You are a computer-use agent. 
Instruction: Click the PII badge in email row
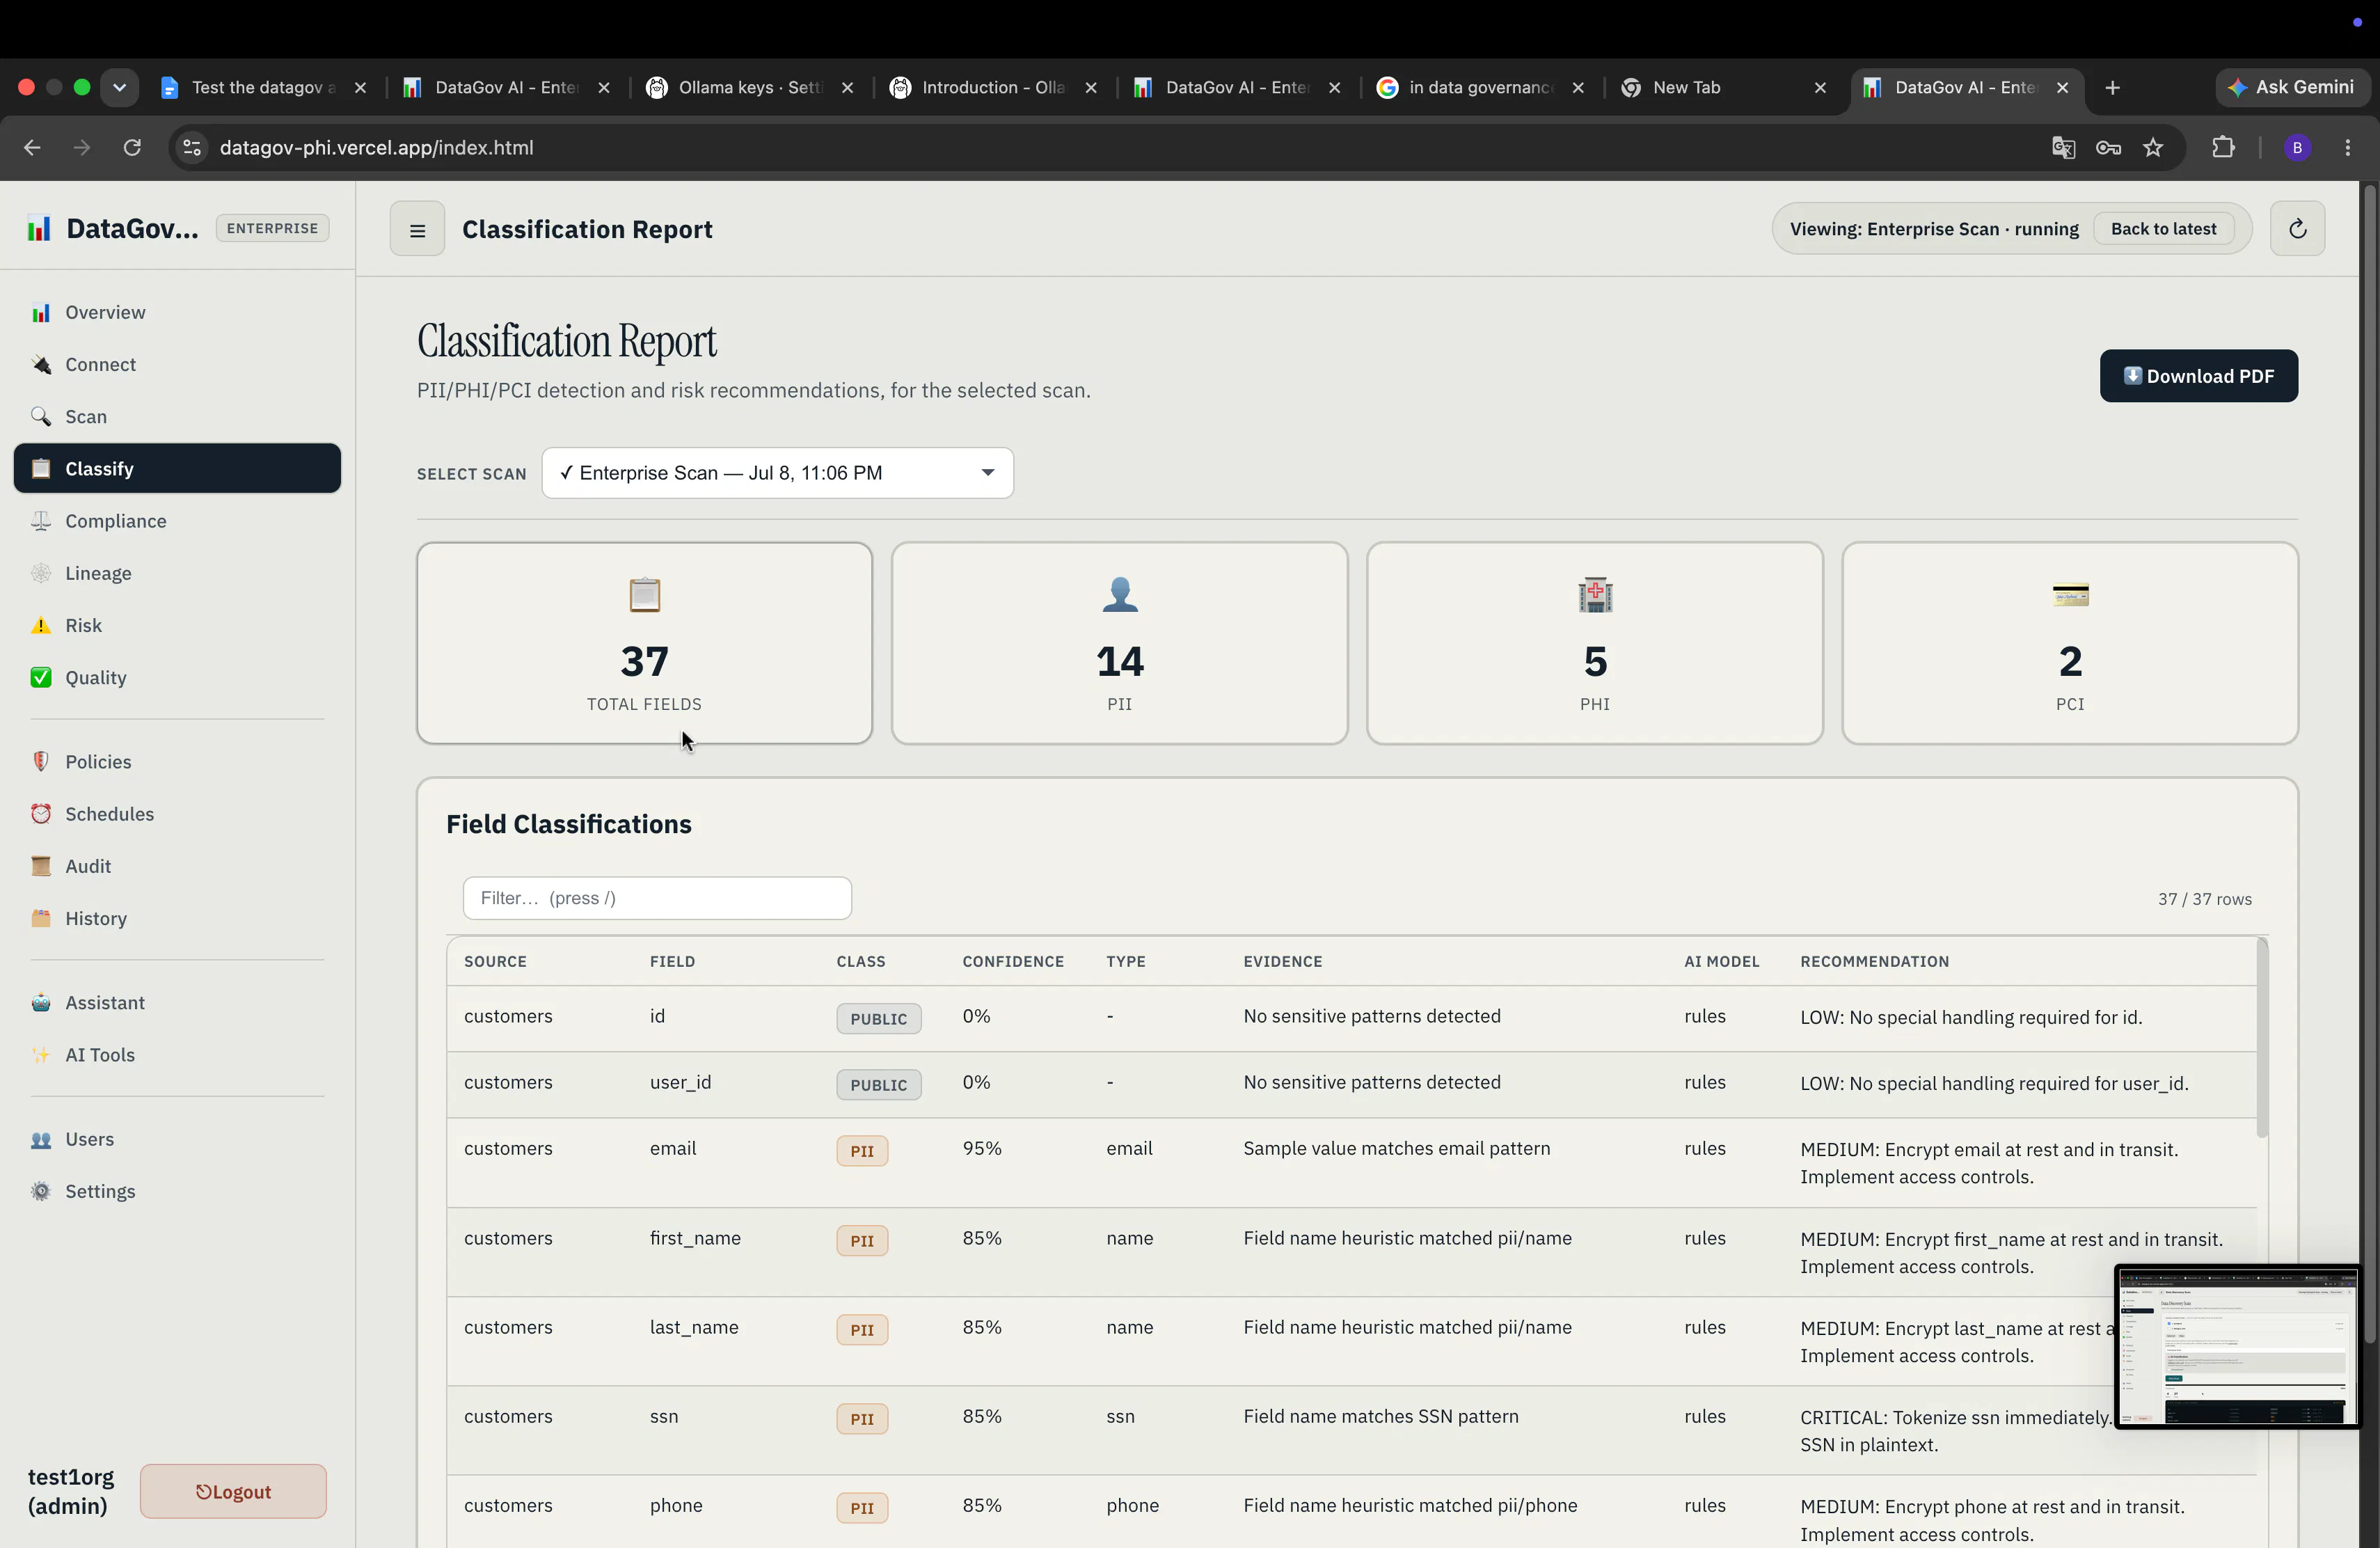[x=862, y=1151]
